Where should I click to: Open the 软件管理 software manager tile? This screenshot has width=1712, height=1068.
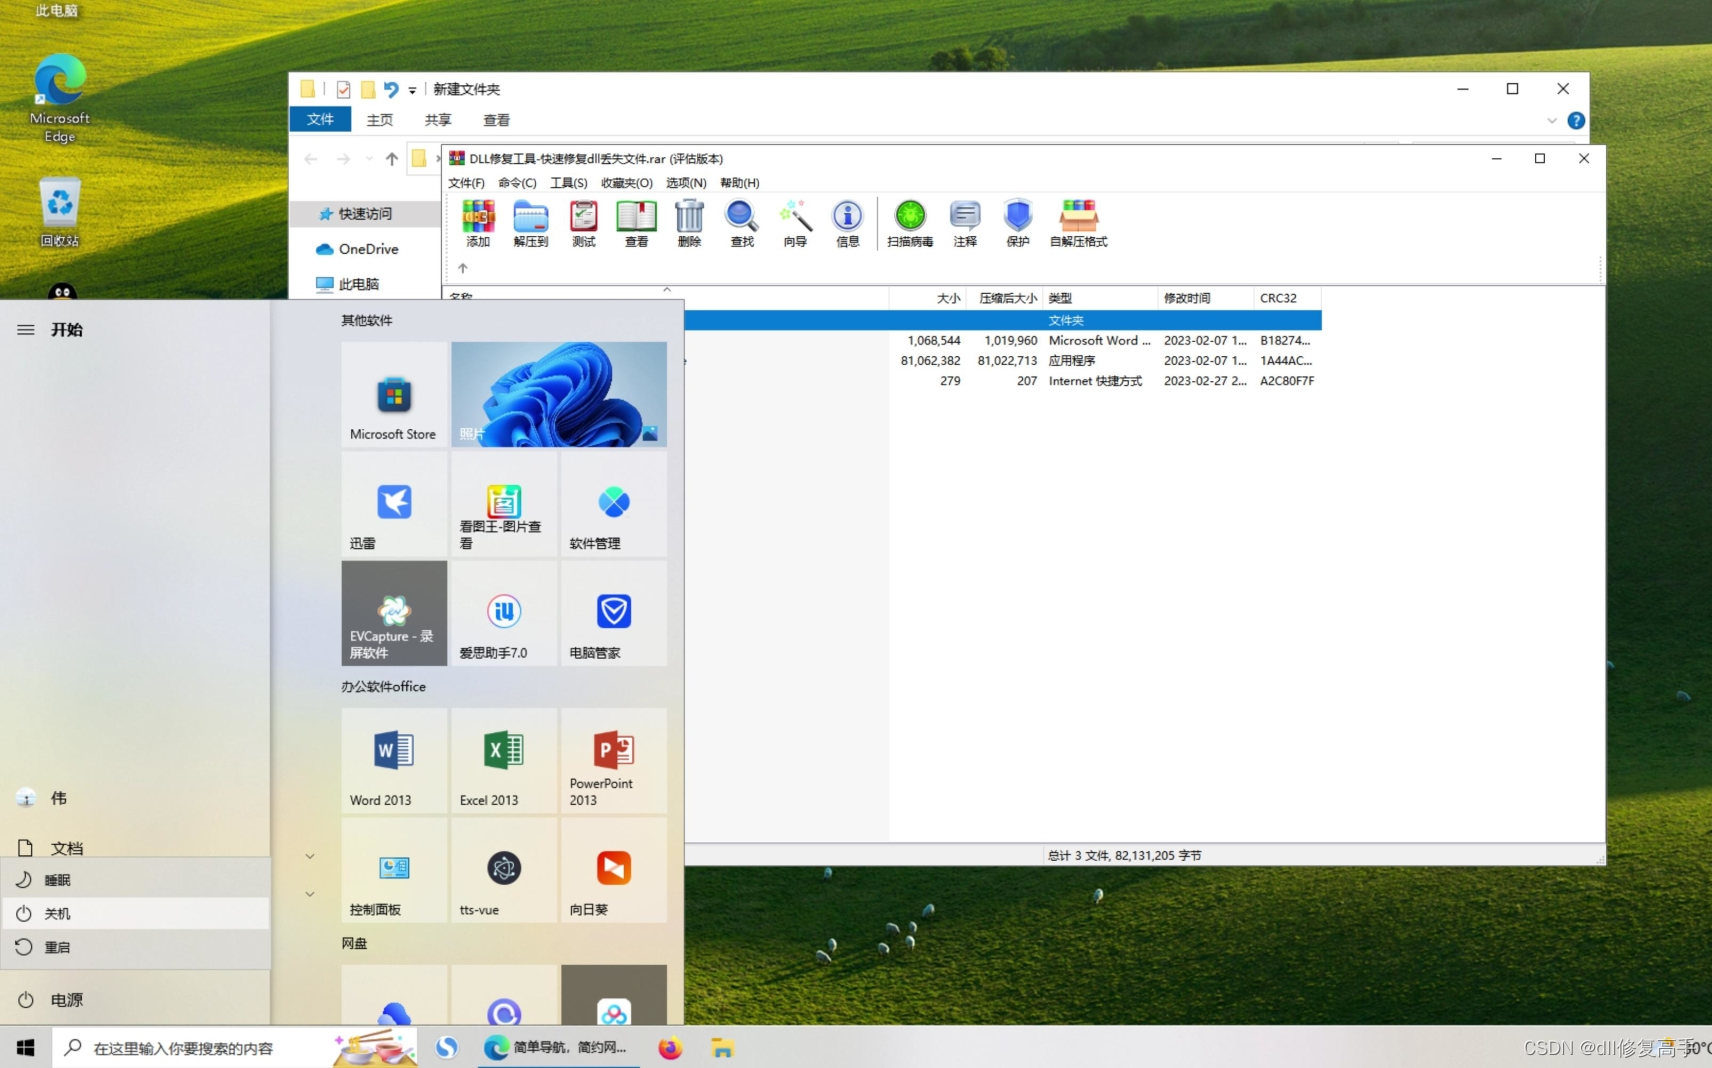[614, 504]
